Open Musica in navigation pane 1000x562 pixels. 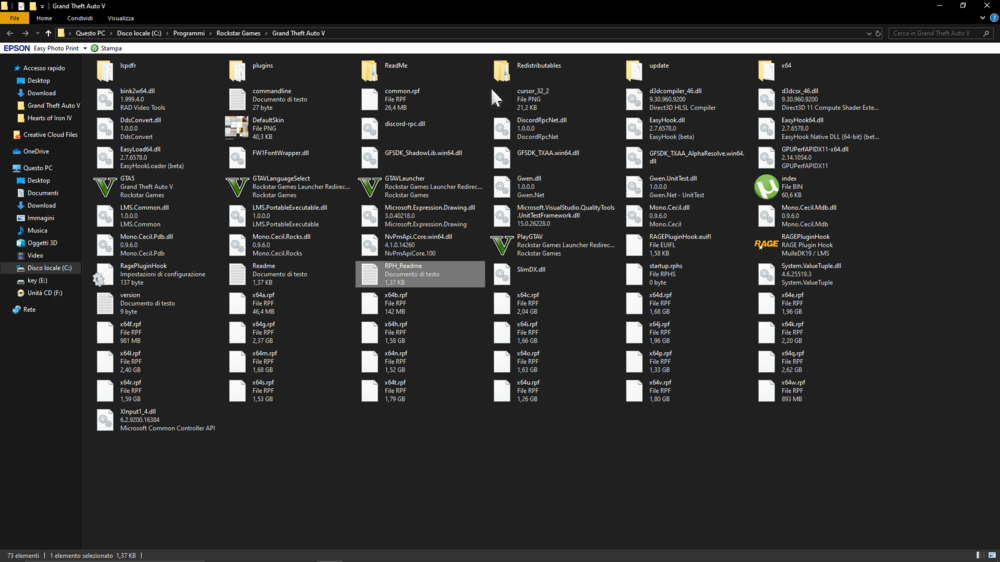[32, 231]
